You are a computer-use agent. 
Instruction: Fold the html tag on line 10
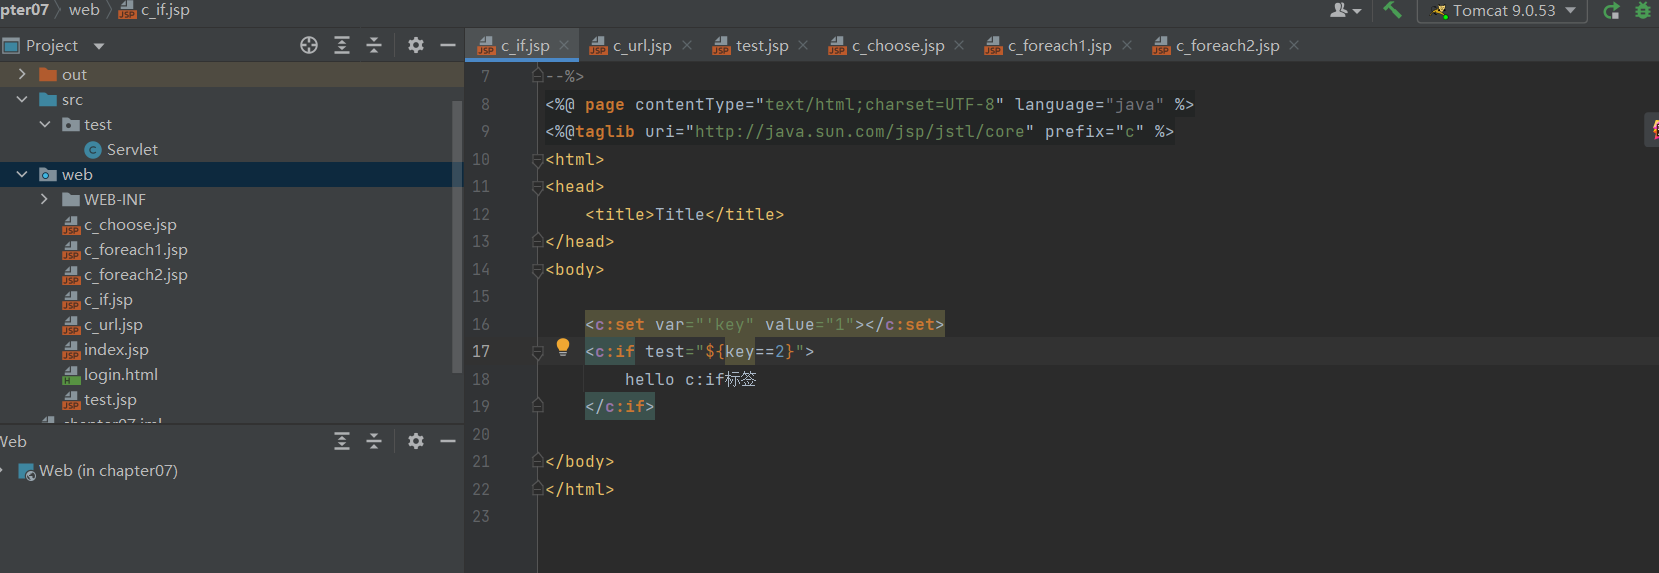[x=538, y=159]
